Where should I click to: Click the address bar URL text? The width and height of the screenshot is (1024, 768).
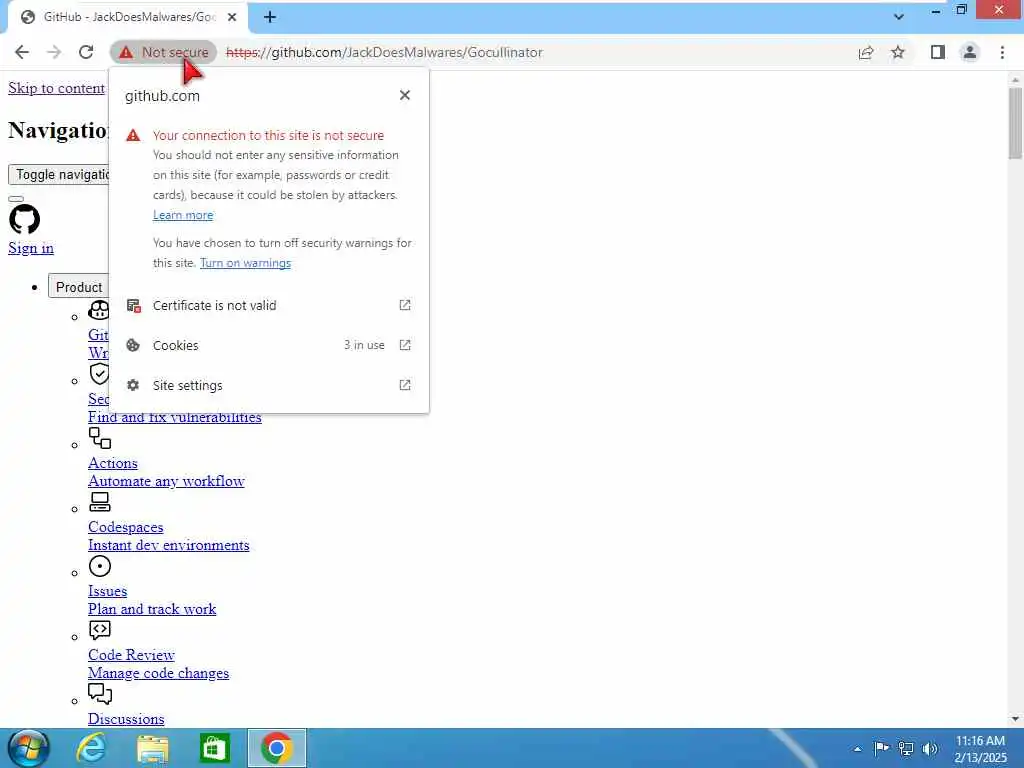pos(384,52)
